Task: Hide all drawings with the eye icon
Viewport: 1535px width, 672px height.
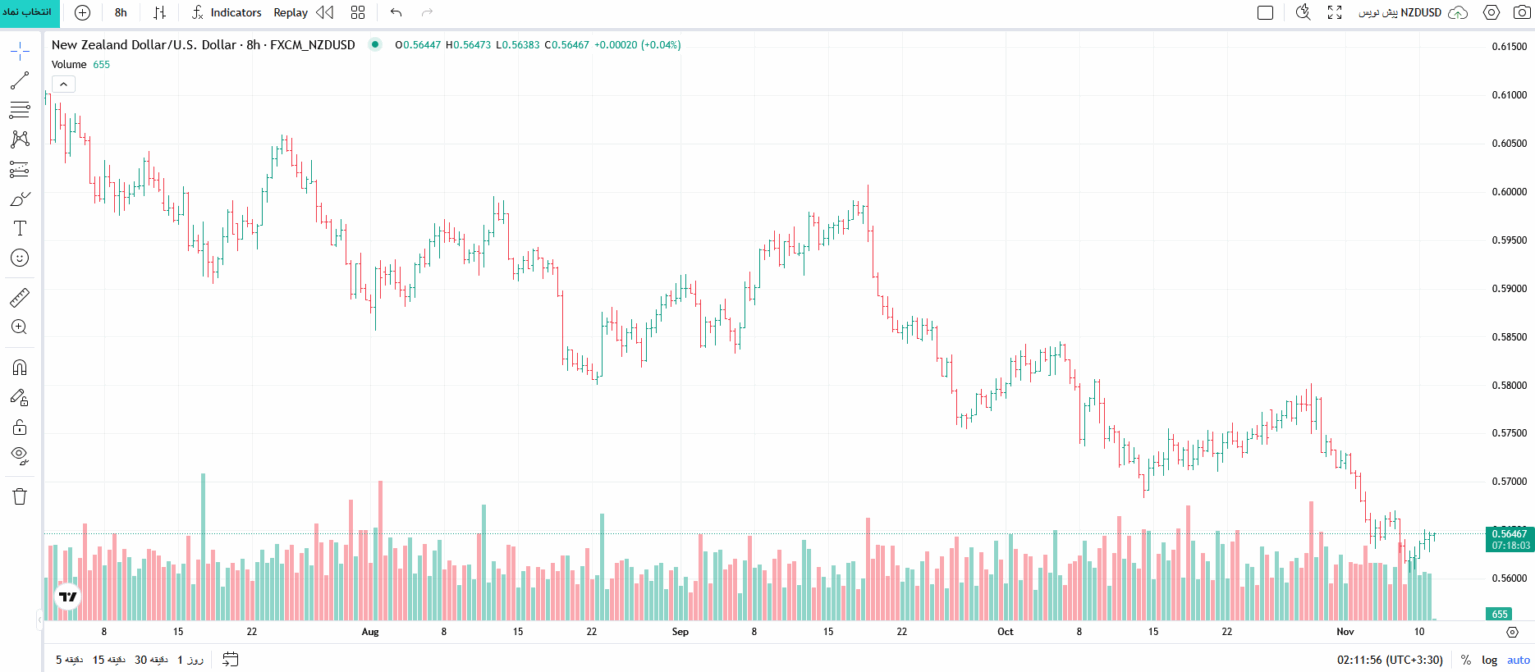Action: 20,456
